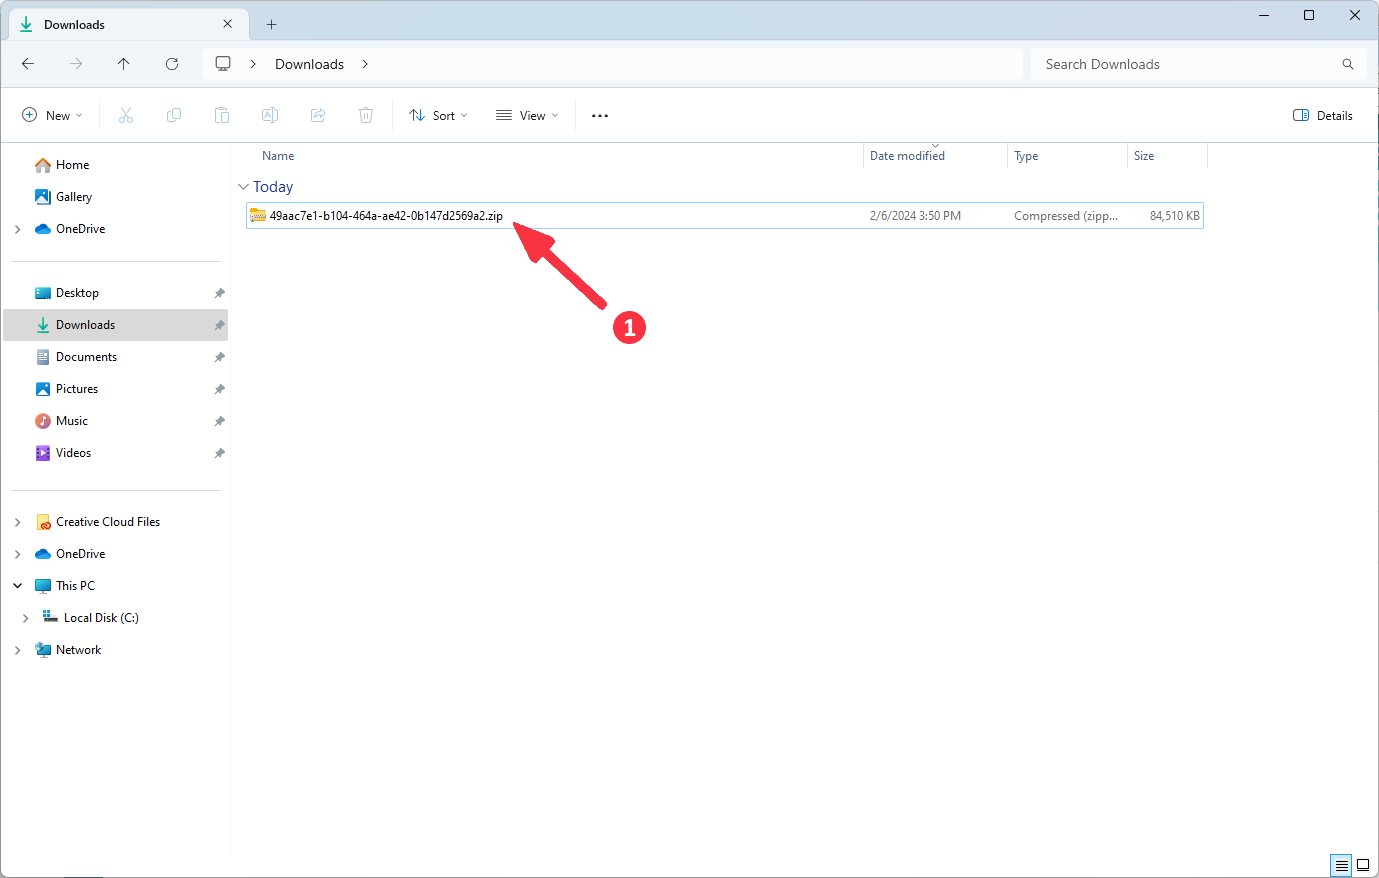Screen dimensions: 1379x878
Task: Open the Pictures folder in the sidebar
Action: [x=76, y=388]
